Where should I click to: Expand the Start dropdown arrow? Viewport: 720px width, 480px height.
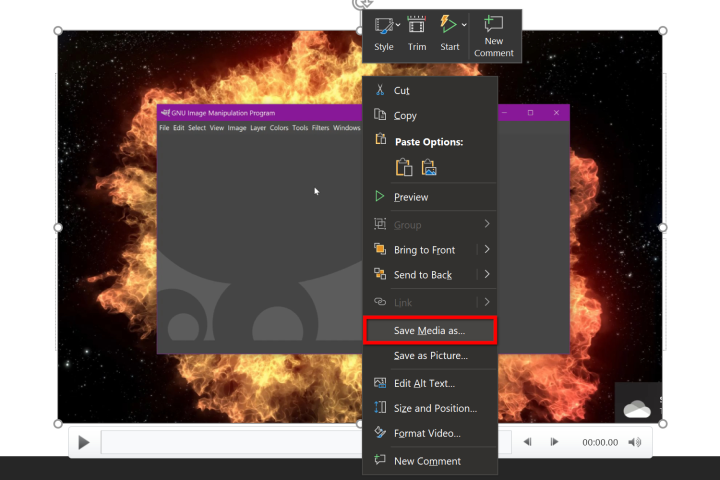pyautogui.click(x=464, y=25)
